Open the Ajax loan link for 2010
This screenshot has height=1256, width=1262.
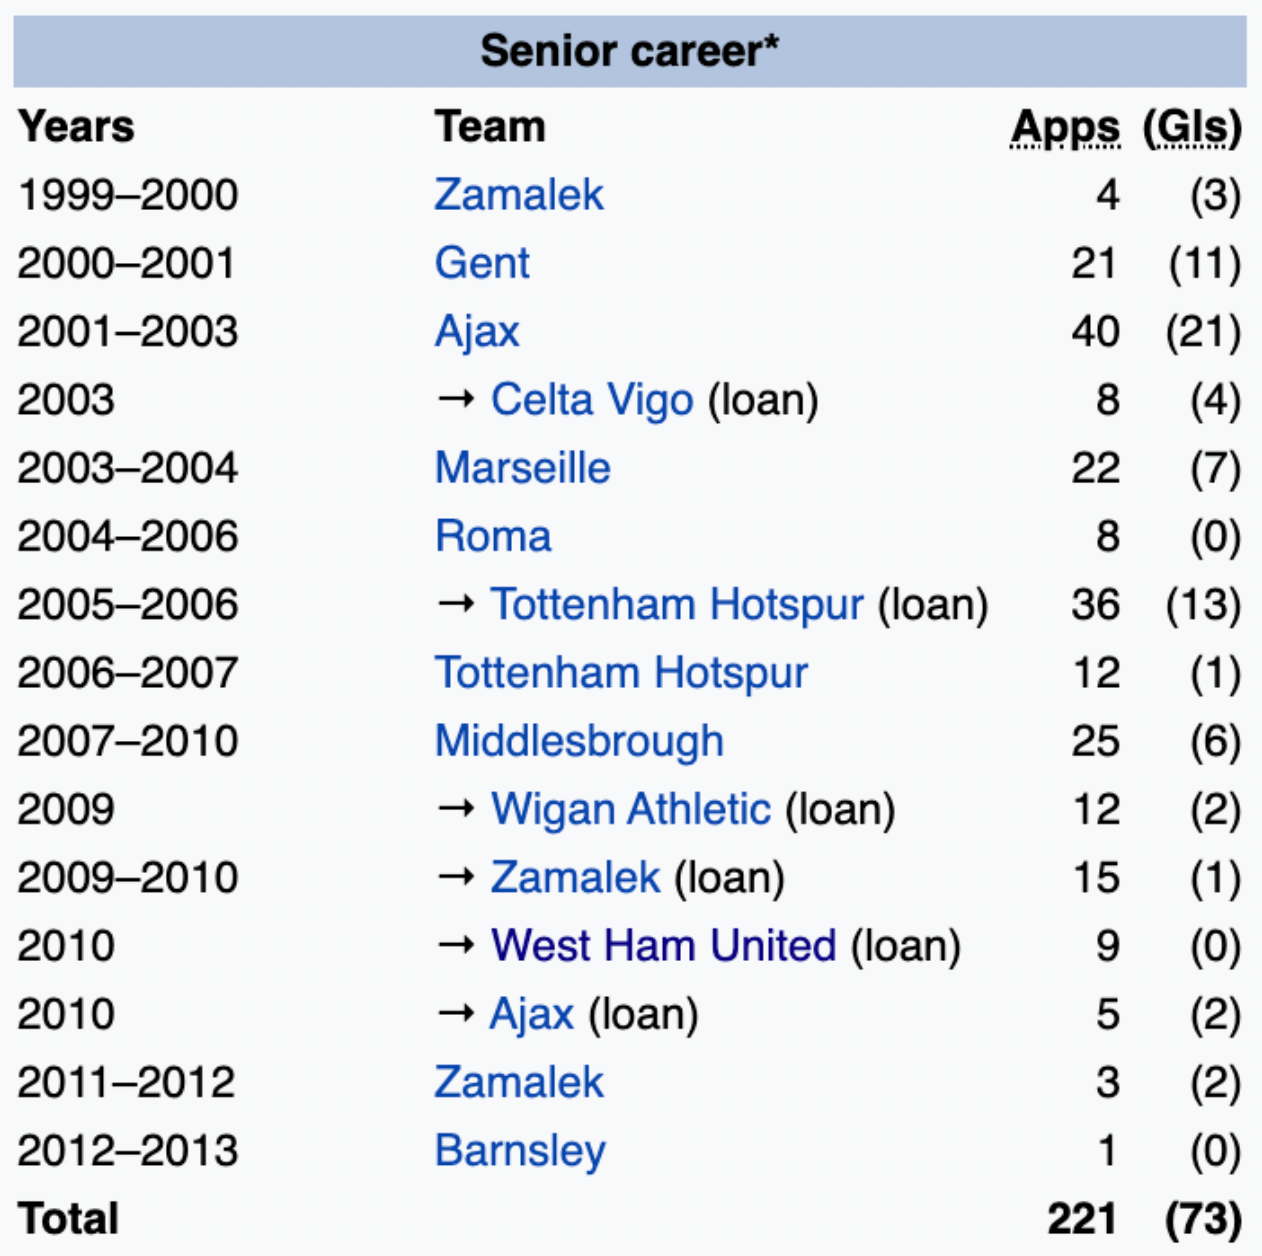point(531,1014)
